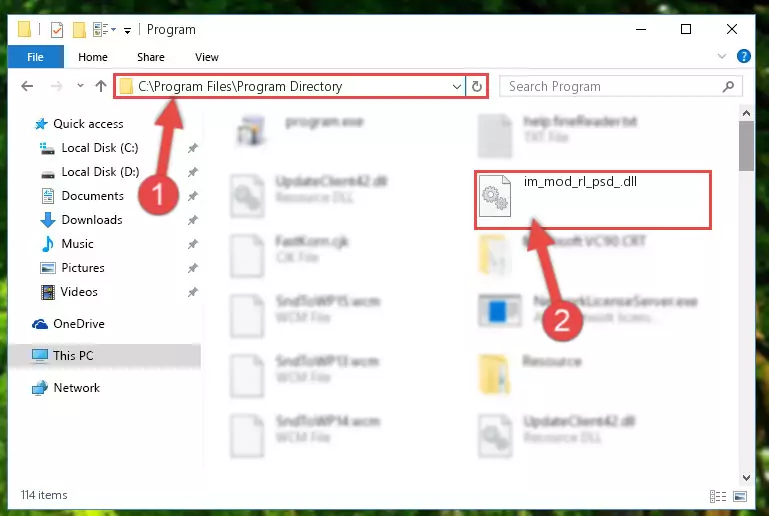This screenshot has height=516, width=769.
Task: Unpin Local Disk (C:) via pin icon
Action: tap(193, 148)
